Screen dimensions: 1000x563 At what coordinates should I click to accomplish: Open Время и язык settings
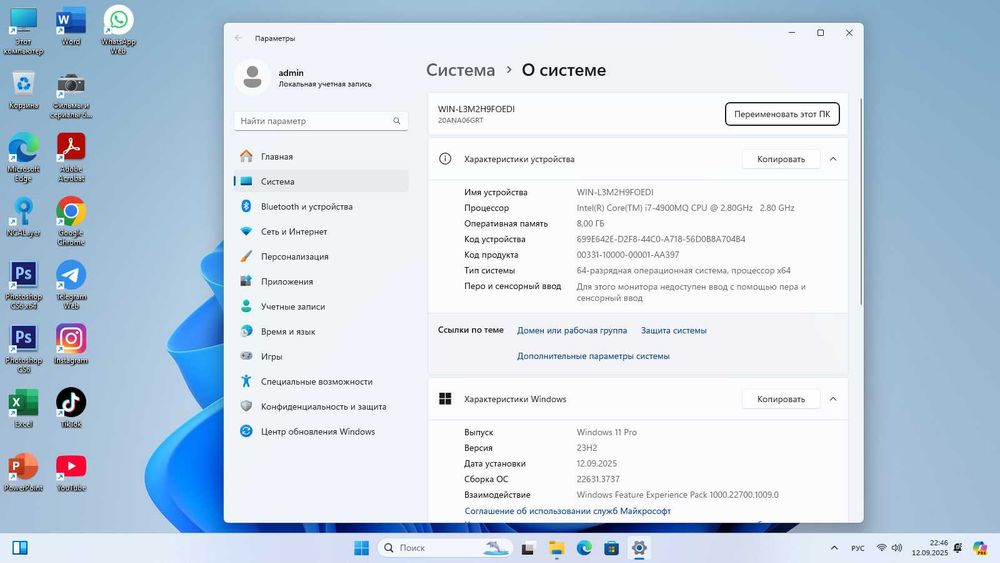[321, 331]
